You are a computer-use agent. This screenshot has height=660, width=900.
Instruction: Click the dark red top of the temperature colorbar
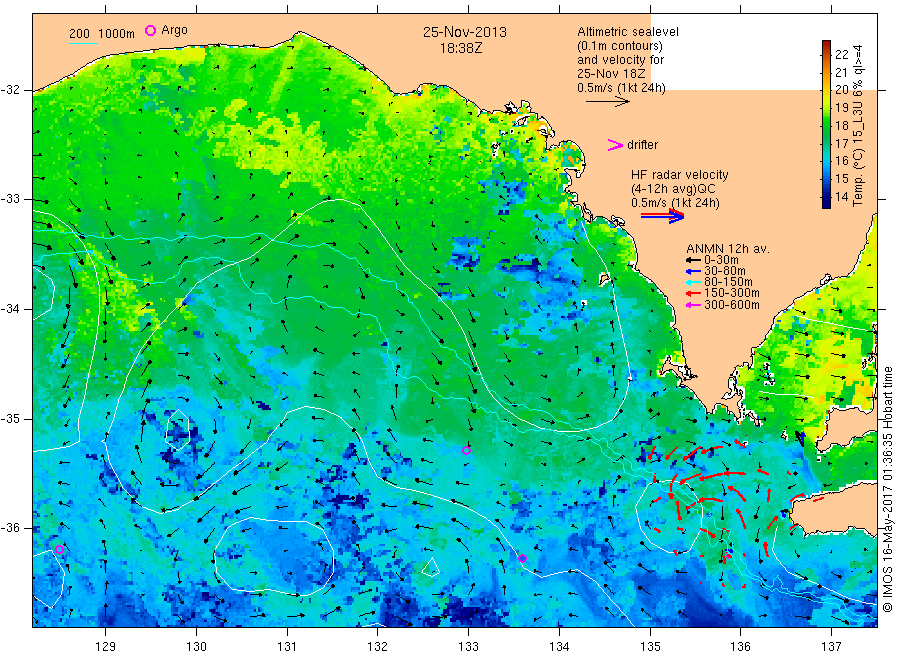[826, 44]
